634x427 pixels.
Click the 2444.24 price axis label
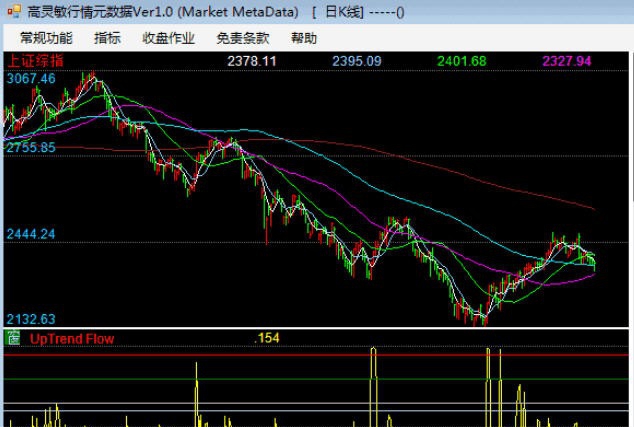pos(30,233)
